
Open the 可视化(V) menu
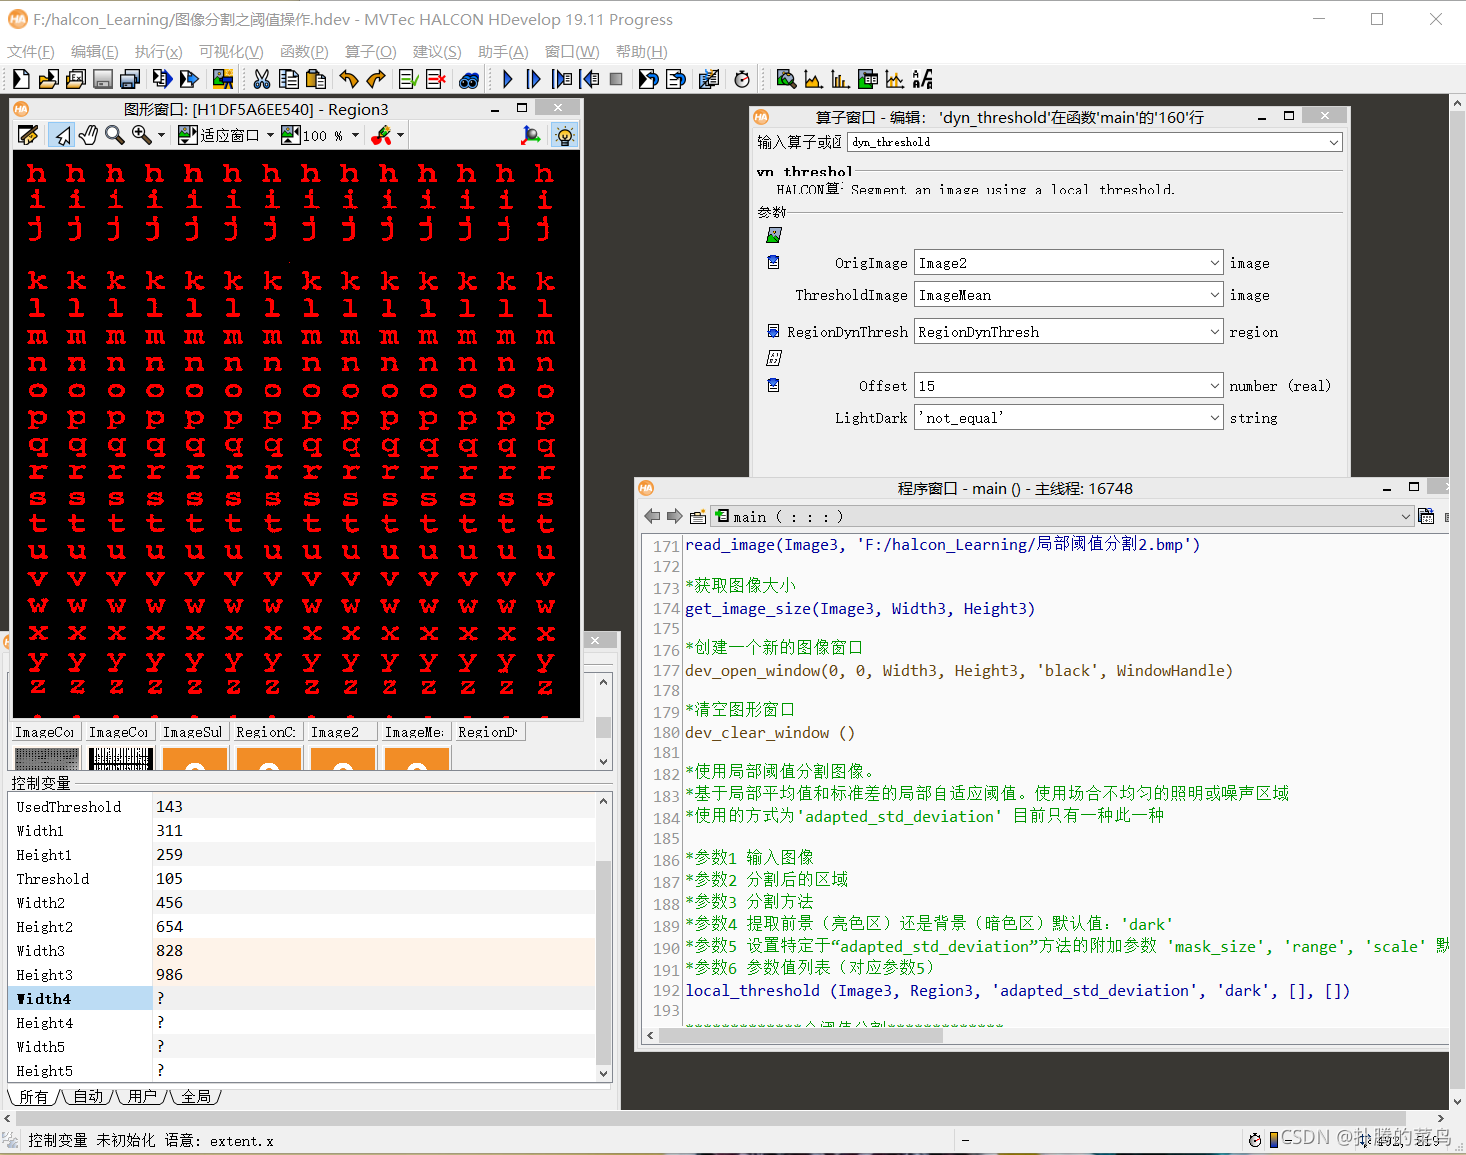coord(231,51)
